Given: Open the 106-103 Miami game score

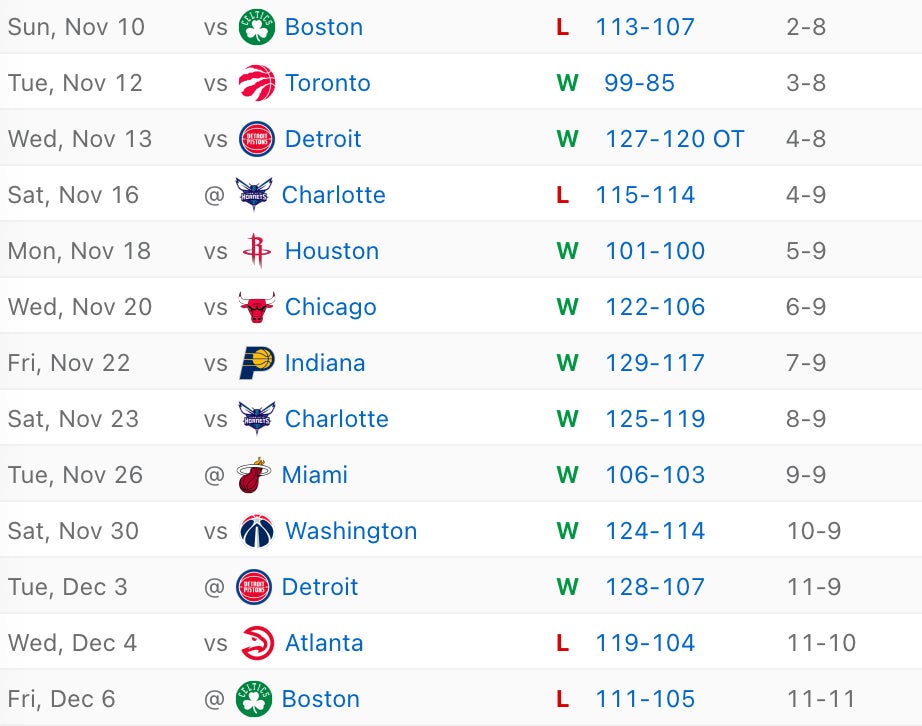Looking at the screenshot, I should coord(655,475).
